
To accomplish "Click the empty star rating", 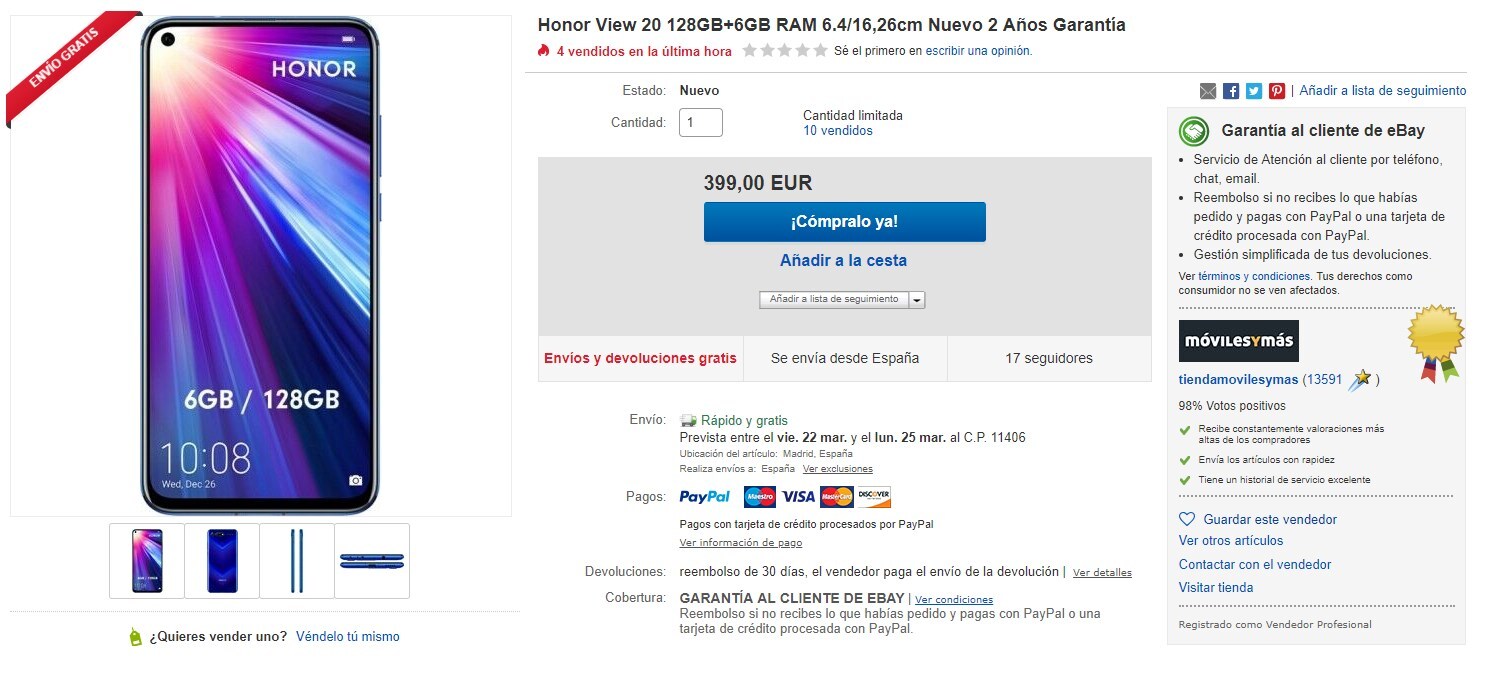I will [x=785, y=51].
